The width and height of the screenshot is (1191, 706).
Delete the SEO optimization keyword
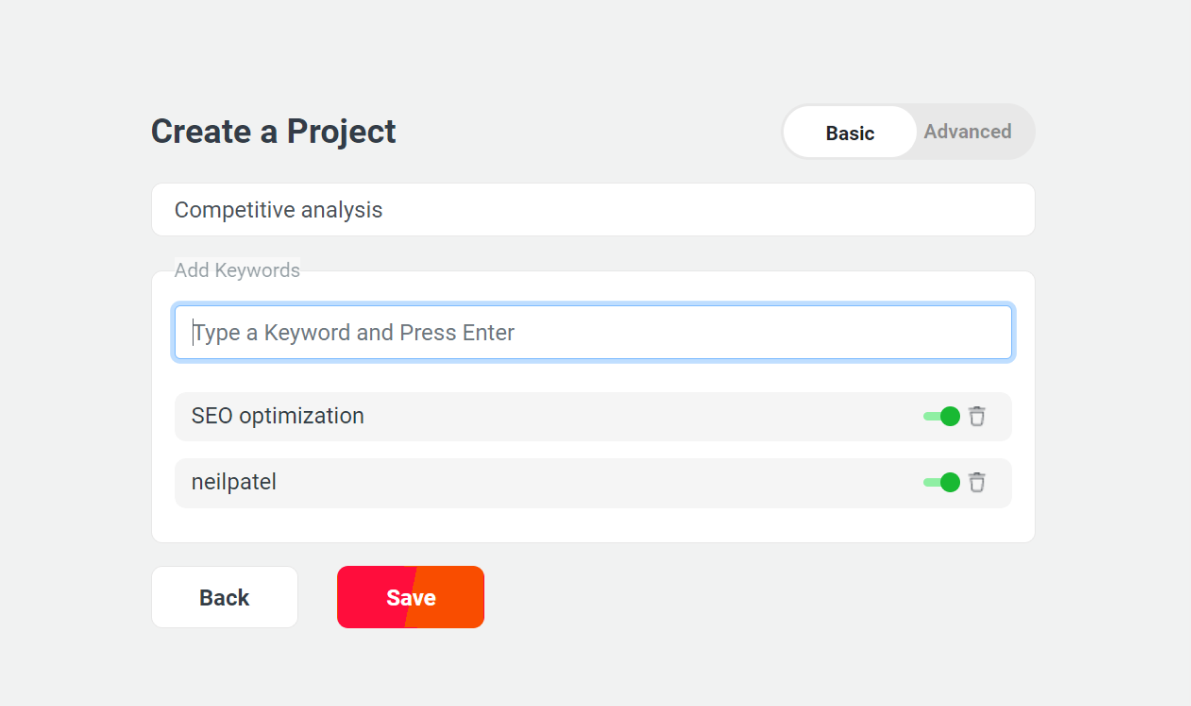point(977,416)
